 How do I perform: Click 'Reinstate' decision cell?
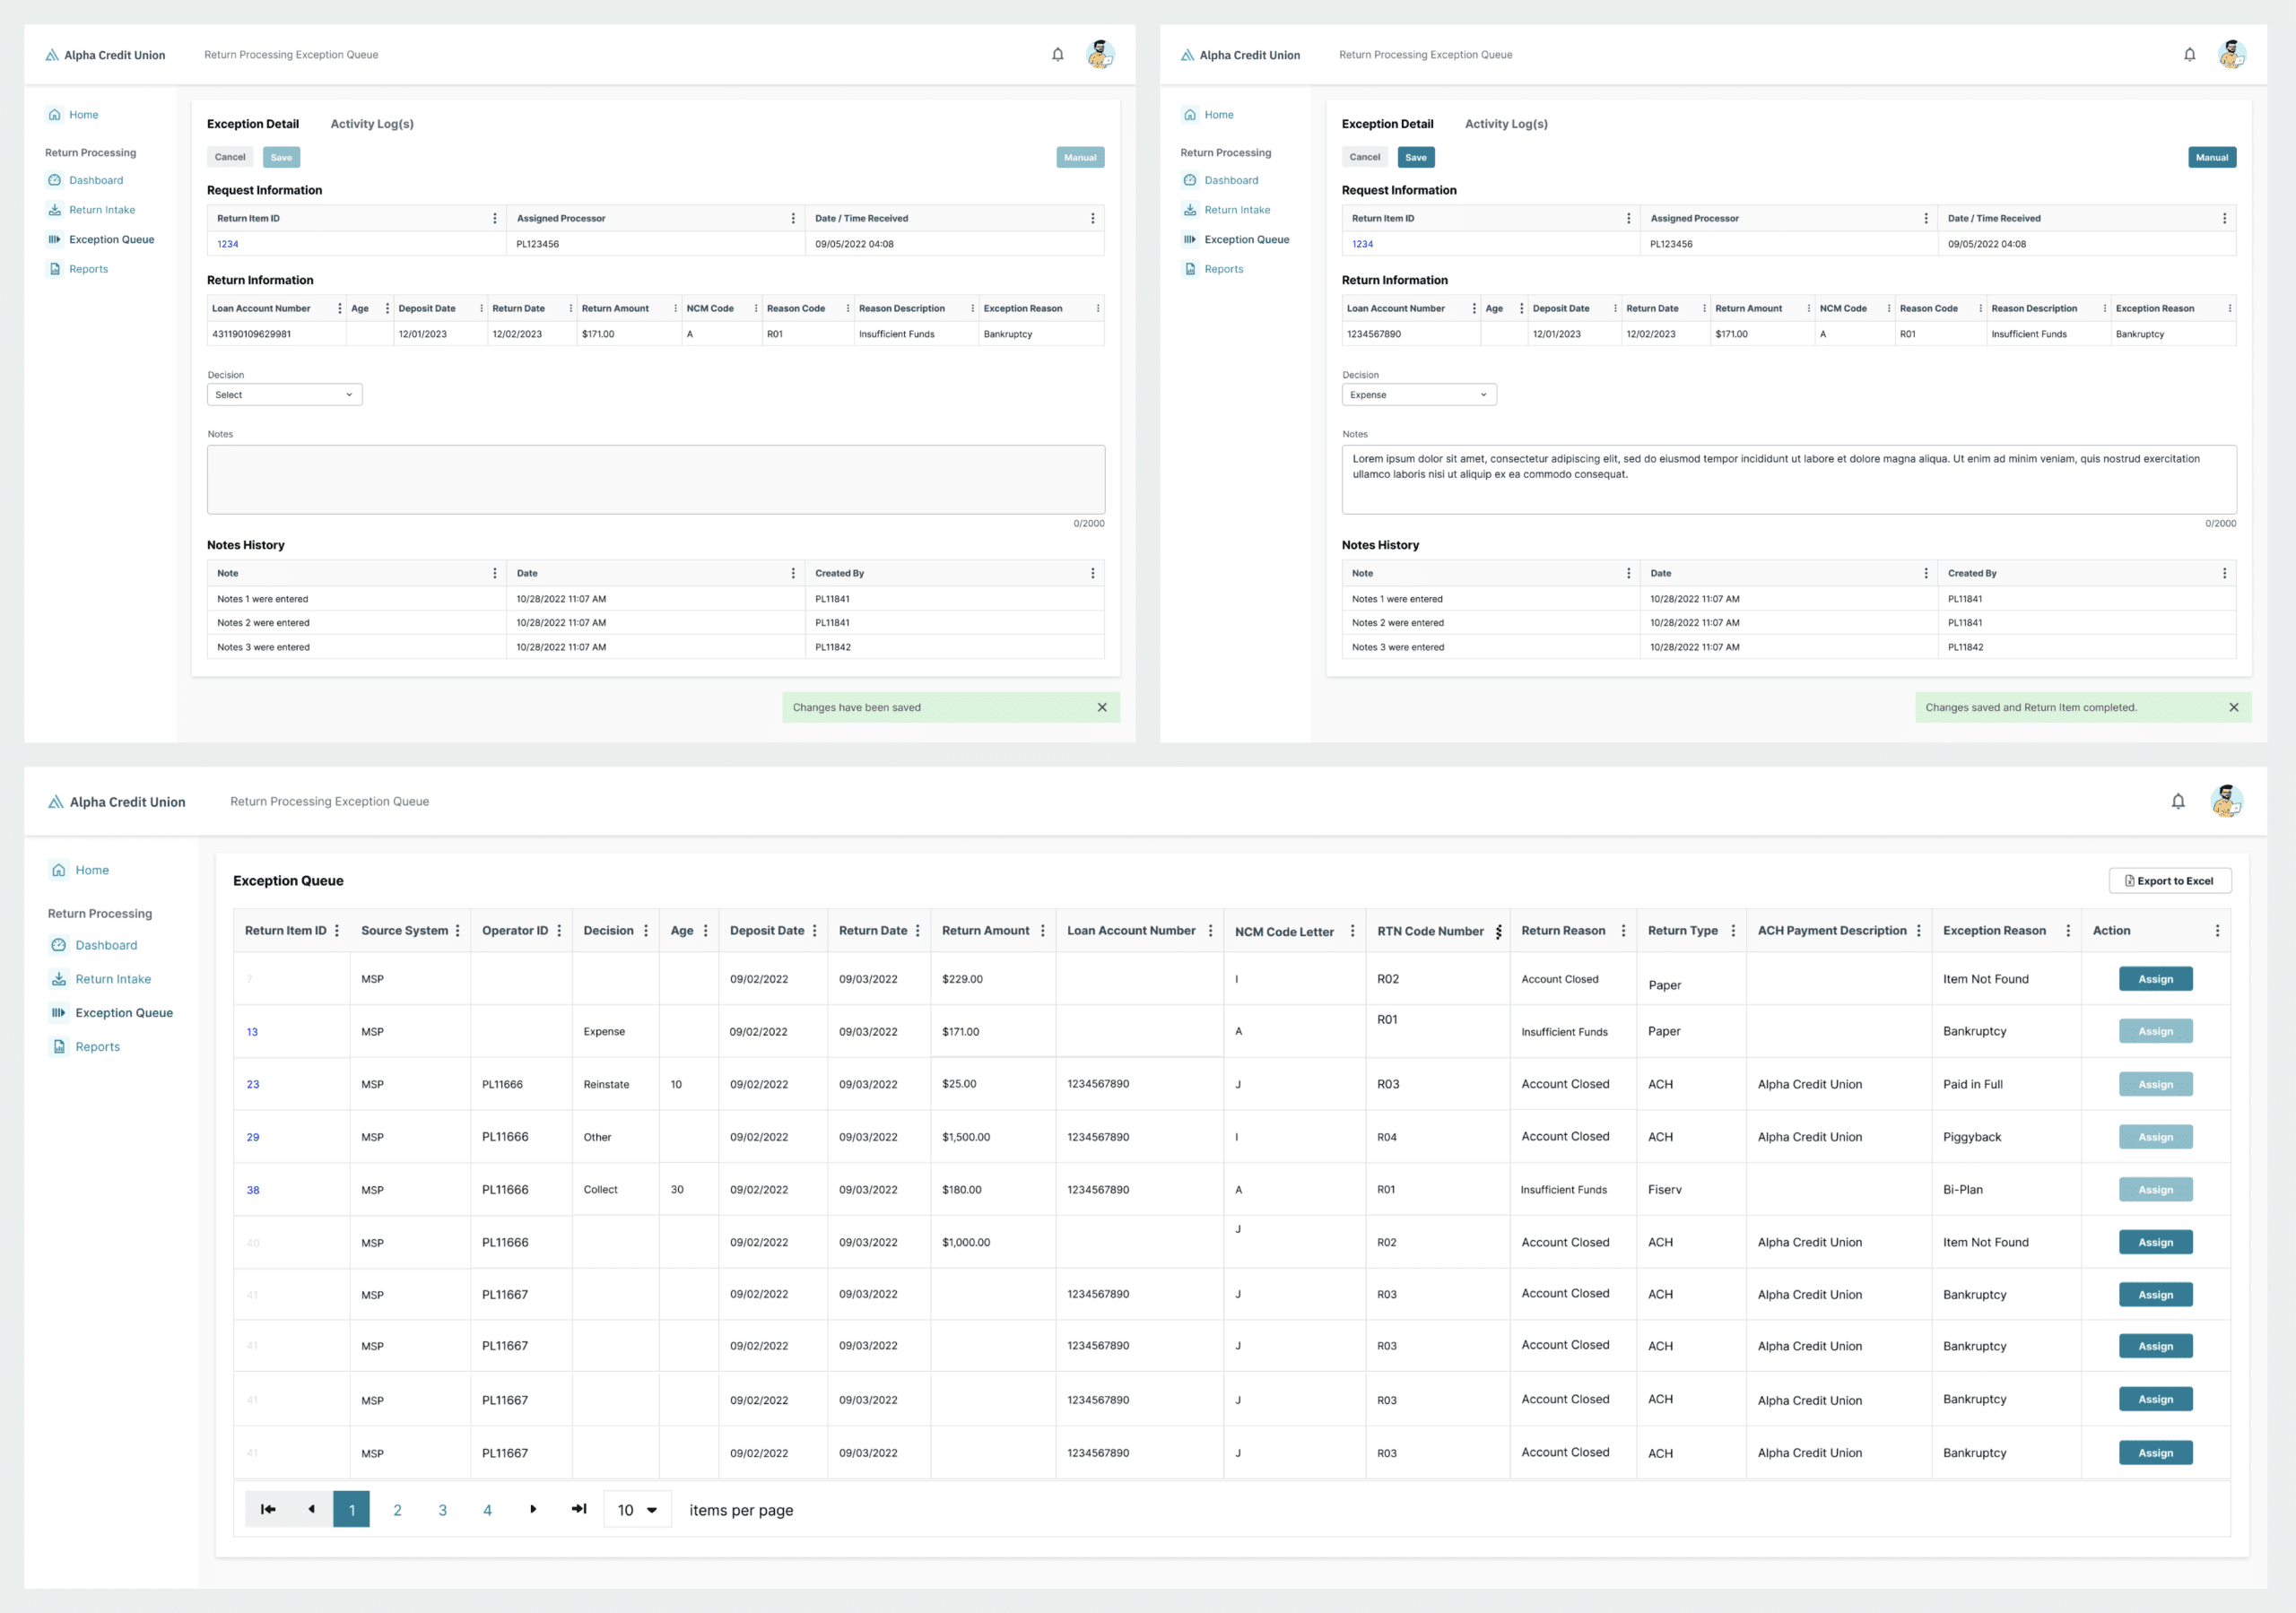click(606, 1084)
